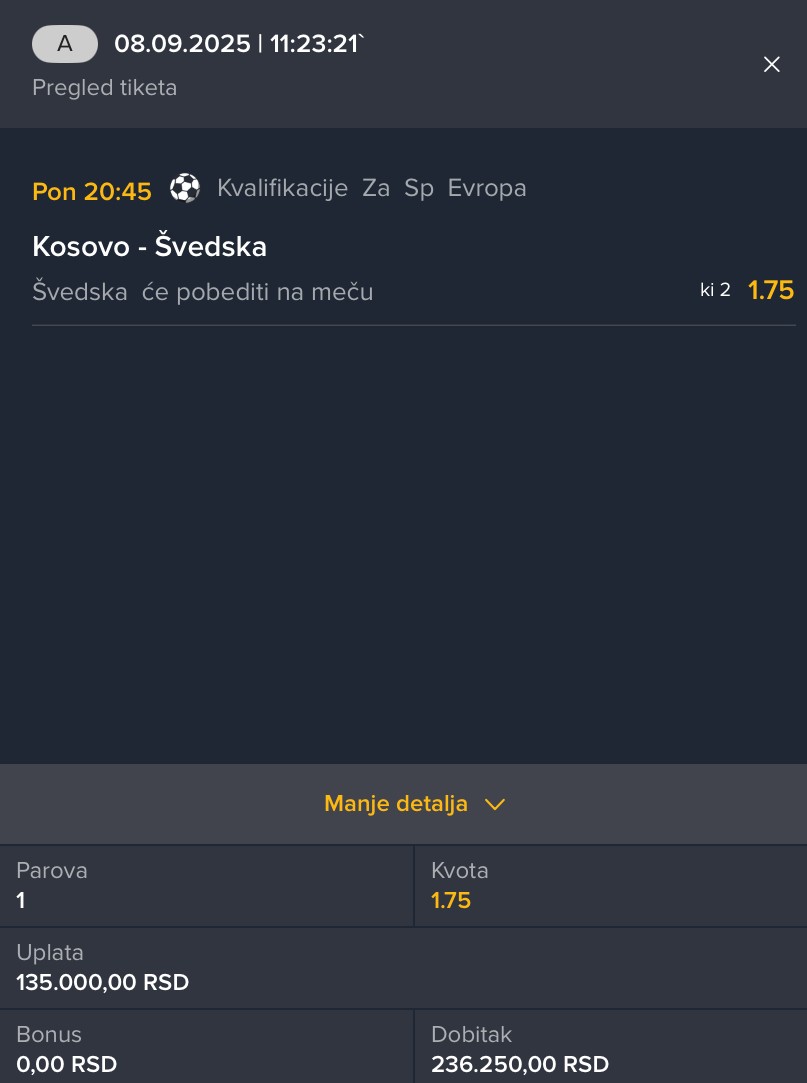The image size is (807, 1083).
Task: Click the "Dobitak" label
Action: (x=471, y=1035)
